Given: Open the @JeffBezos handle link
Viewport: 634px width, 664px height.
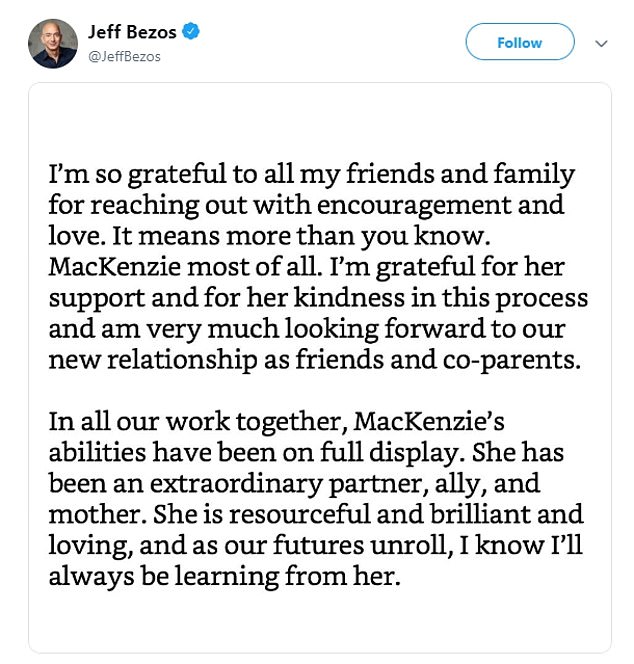Looking at the screenshot, I should click(x=124, y=57).
